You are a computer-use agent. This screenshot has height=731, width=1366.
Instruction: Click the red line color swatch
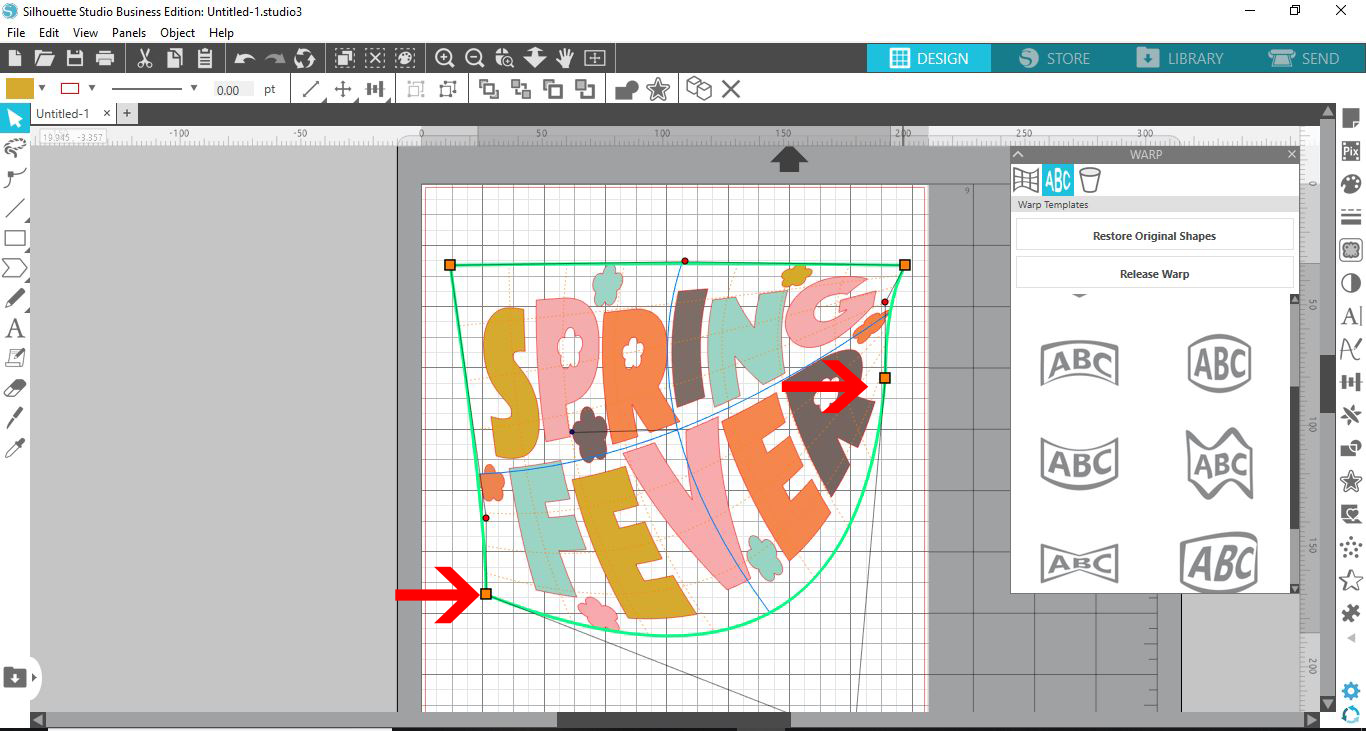[x=70, y=88]
